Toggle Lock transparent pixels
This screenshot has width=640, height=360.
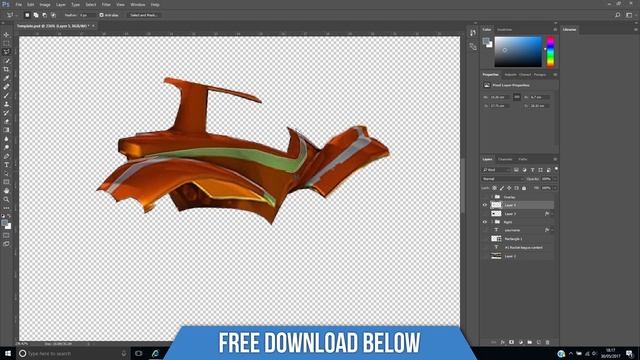click(x=494, y=188)
